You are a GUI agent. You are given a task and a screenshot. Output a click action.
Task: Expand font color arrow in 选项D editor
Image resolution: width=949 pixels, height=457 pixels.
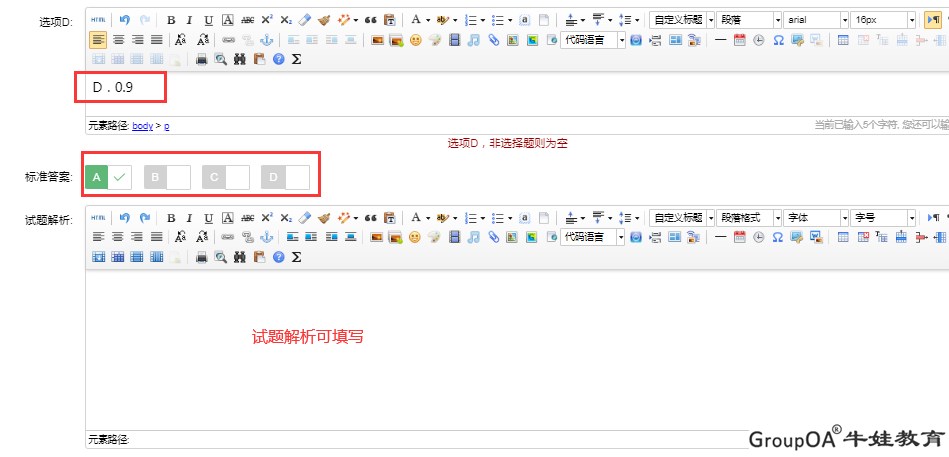(428, 21)
